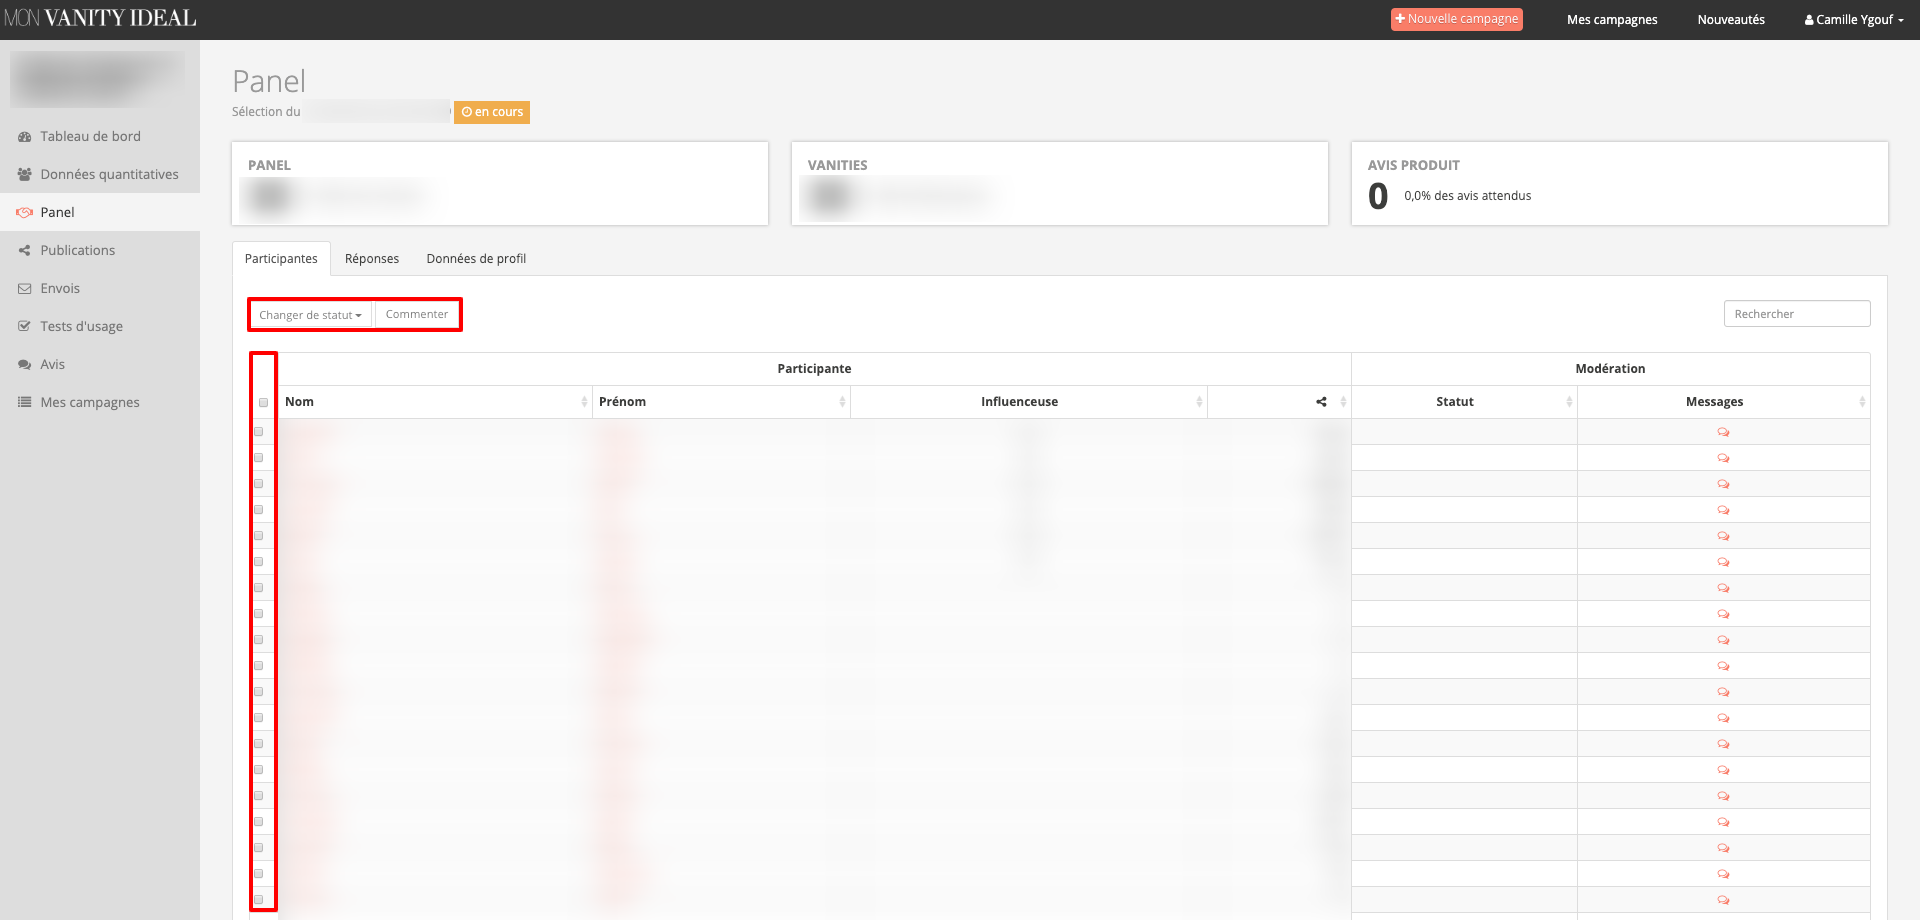Open the Données de profil tab
This screenshot has height=920, width=1920.
click(x=476, y=259)
